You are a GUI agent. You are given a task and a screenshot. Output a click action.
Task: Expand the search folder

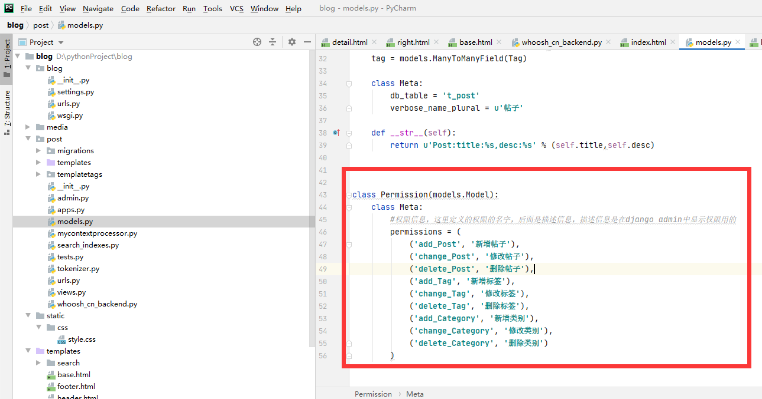[x=38, y=363]
